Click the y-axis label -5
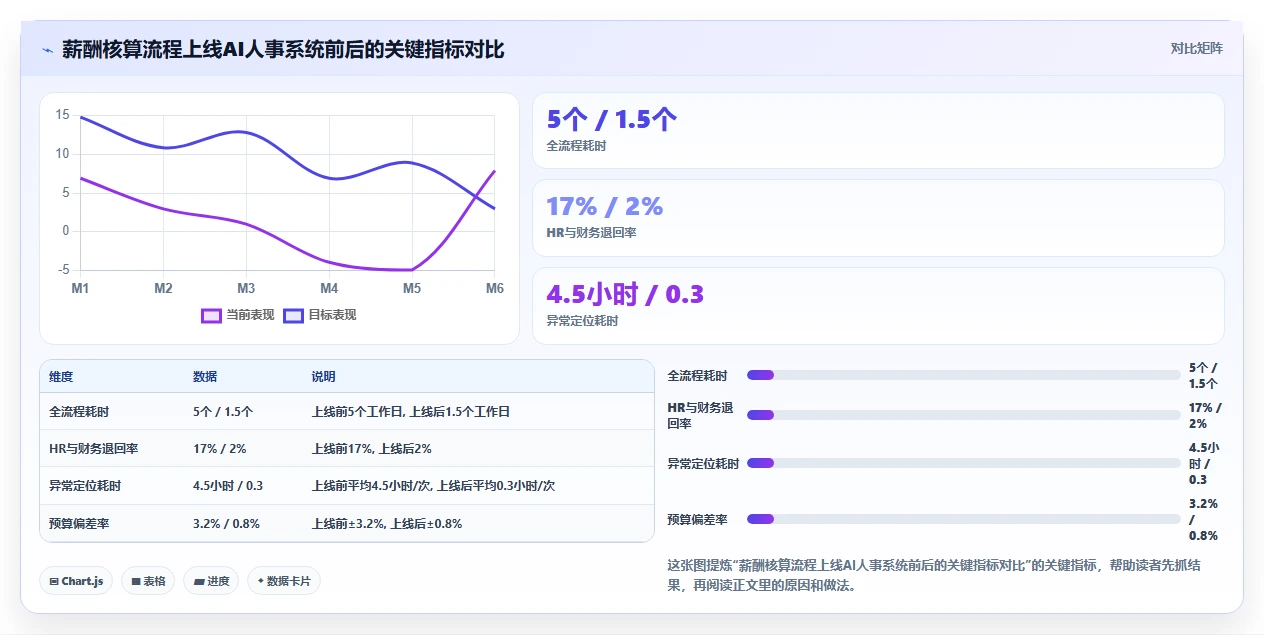Viewport: 1264px width, 635px height. point(64,269)
